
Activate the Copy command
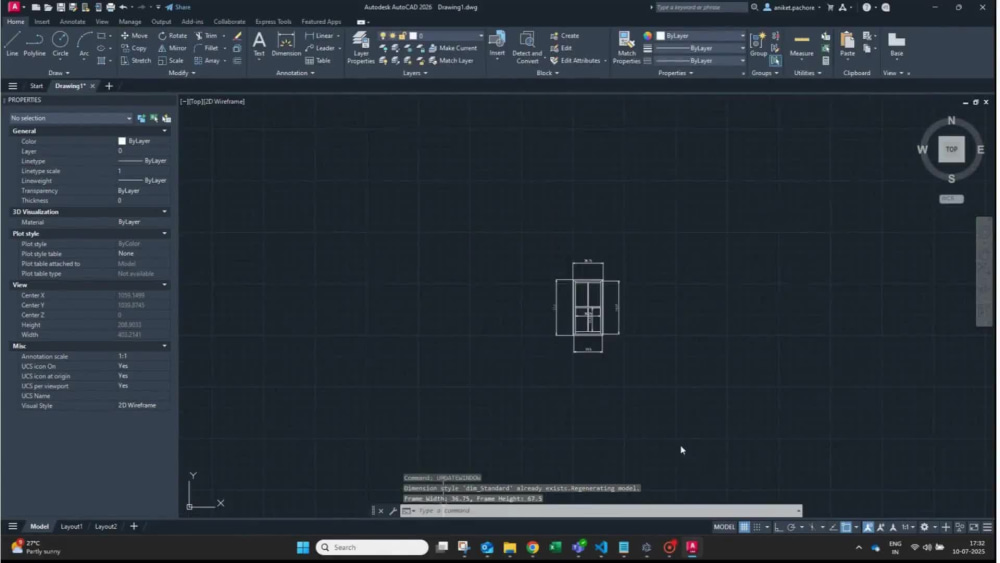pyautogui.click(x=134, y=48)
